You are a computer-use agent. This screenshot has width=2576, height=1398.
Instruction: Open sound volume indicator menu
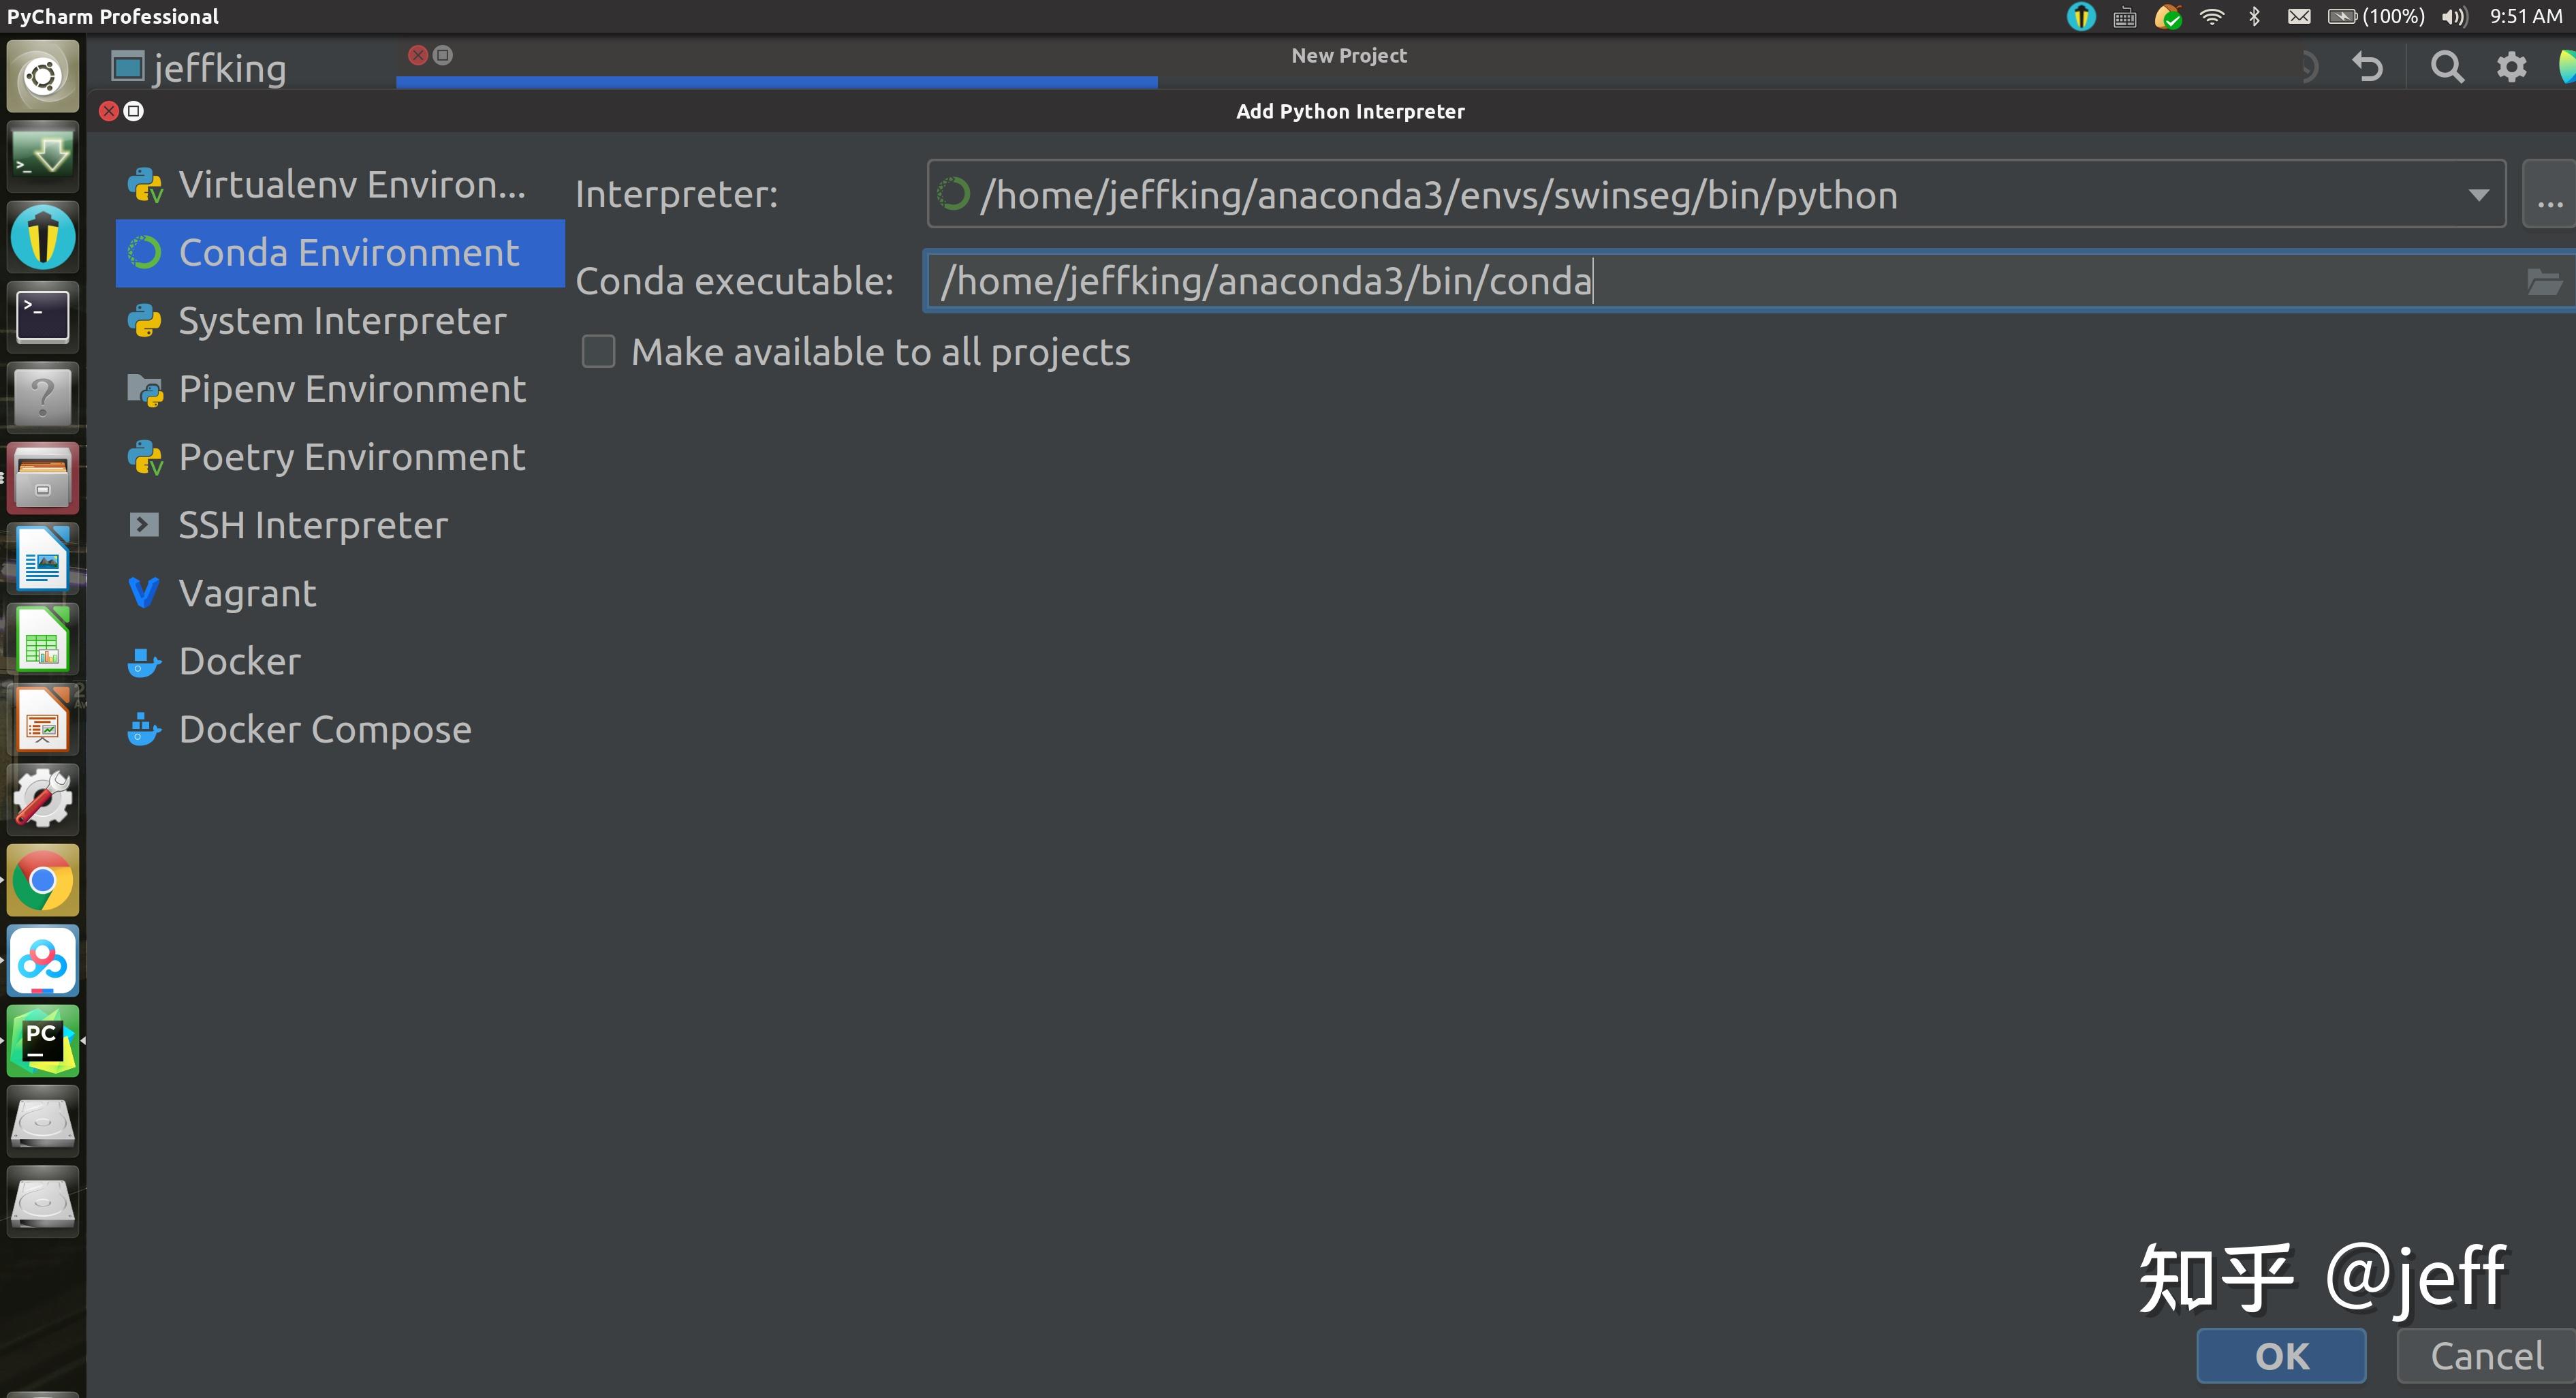pyautogui.click(x=2454, y=16)
